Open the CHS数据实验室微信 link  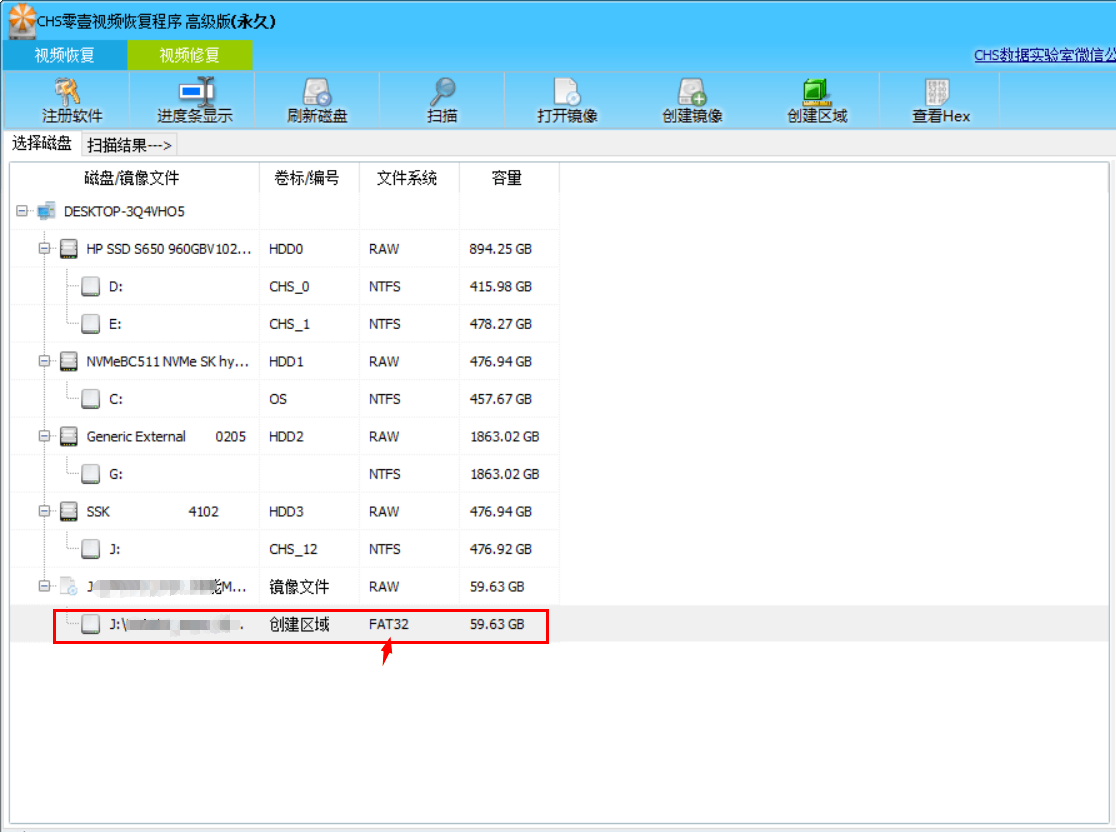(x=1044, y=55)
